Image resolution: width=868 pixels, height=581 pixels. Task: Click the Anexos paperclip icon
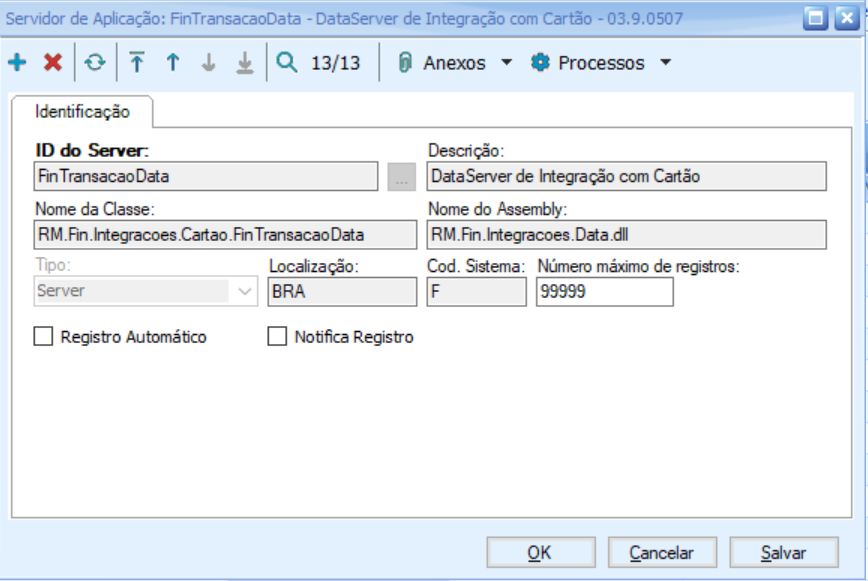coord(405,63)
